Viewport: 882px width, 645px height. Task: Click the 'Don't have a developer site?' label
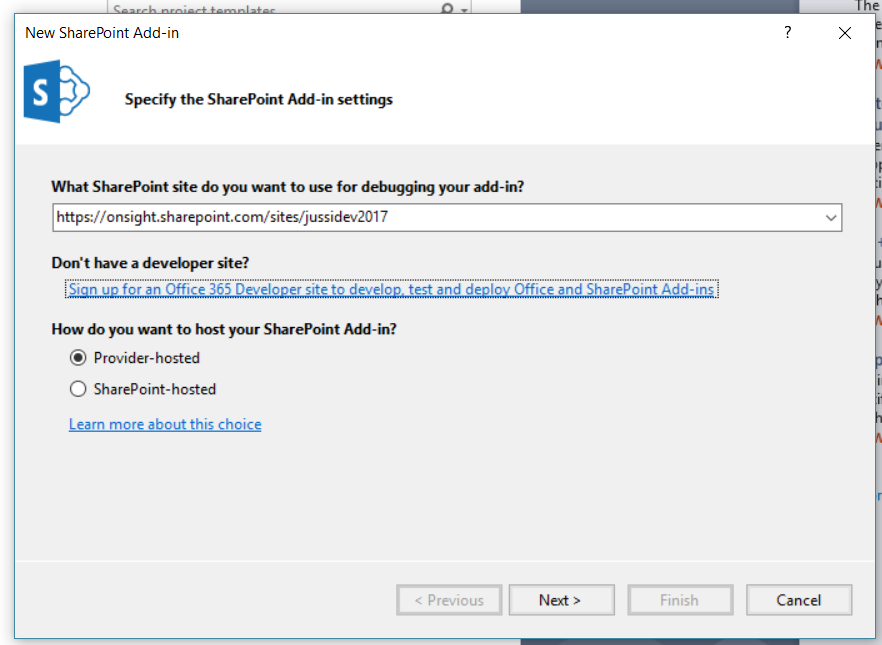pyautogui.click(x=150, y=263)
